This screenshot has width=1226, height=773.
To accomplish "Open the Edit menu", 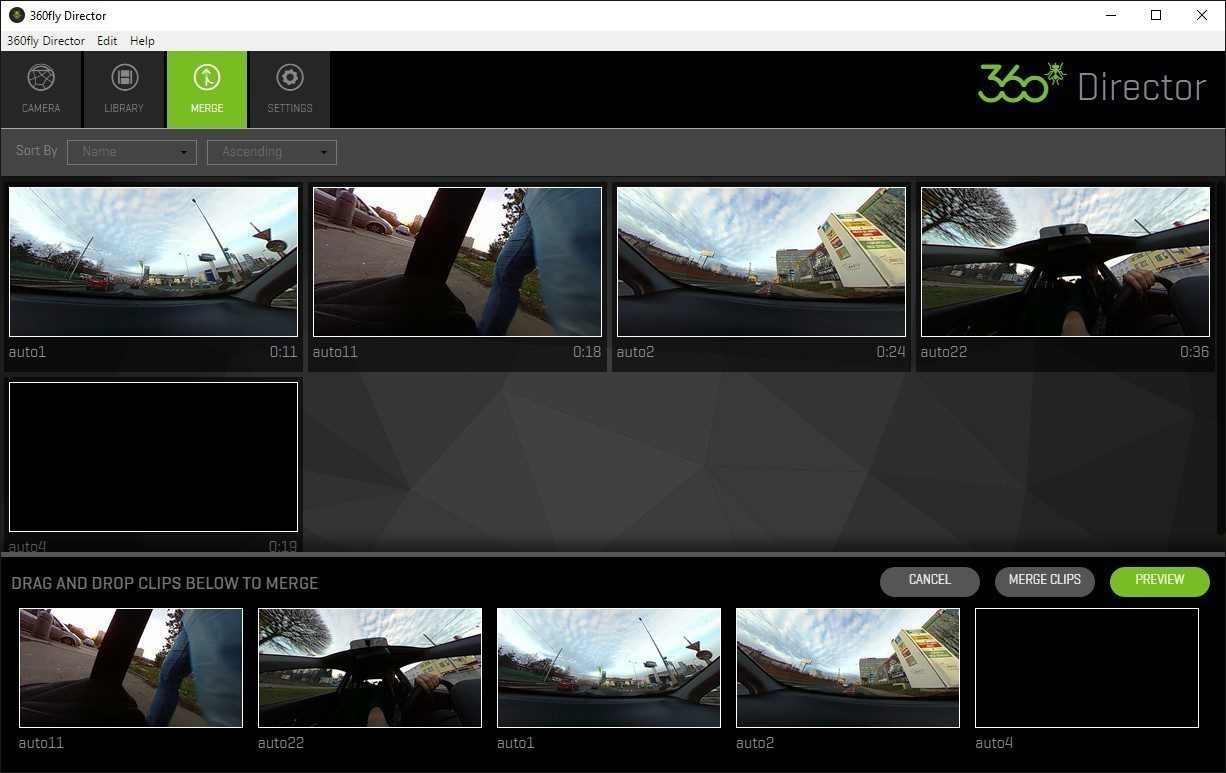I will click(x=107, y=41).
